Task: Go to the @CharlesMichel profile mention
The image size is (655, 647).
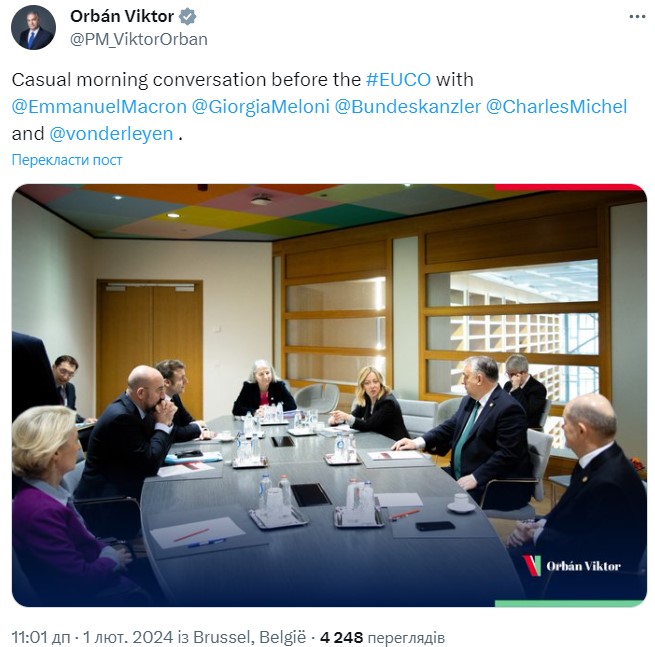Action: coord(556,106)
